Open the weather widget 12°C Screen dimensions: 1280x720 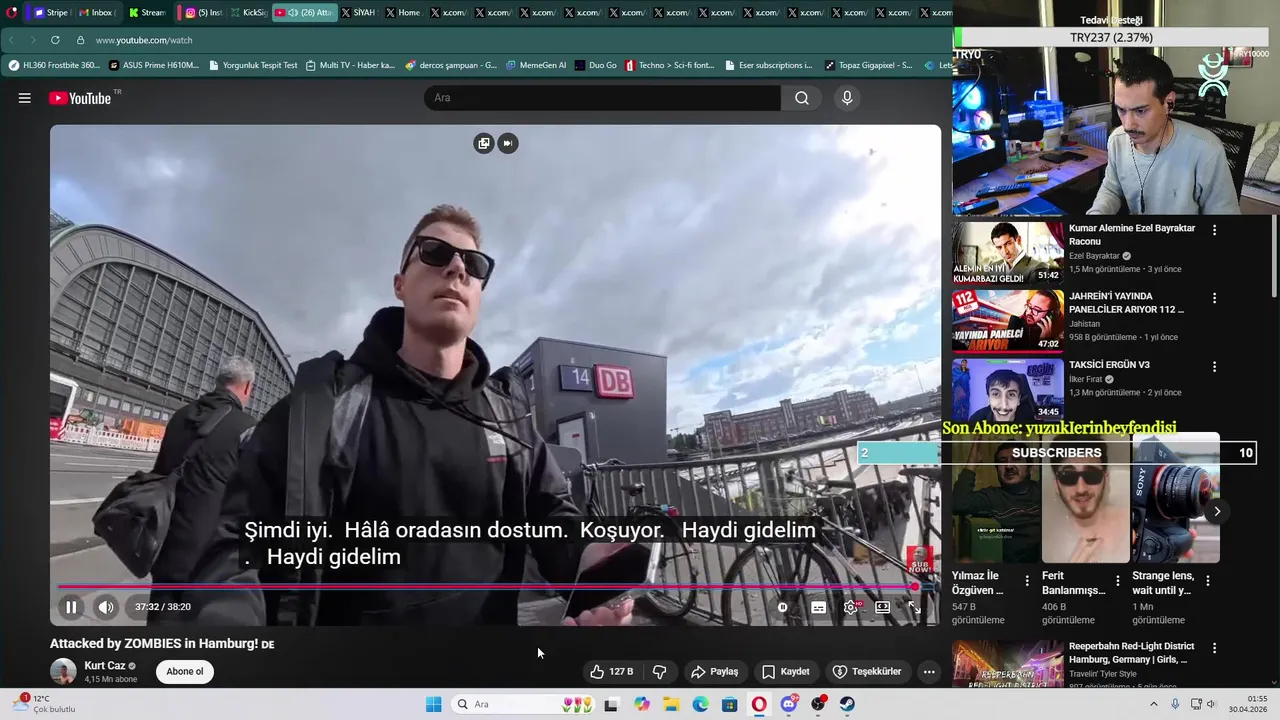44,704
